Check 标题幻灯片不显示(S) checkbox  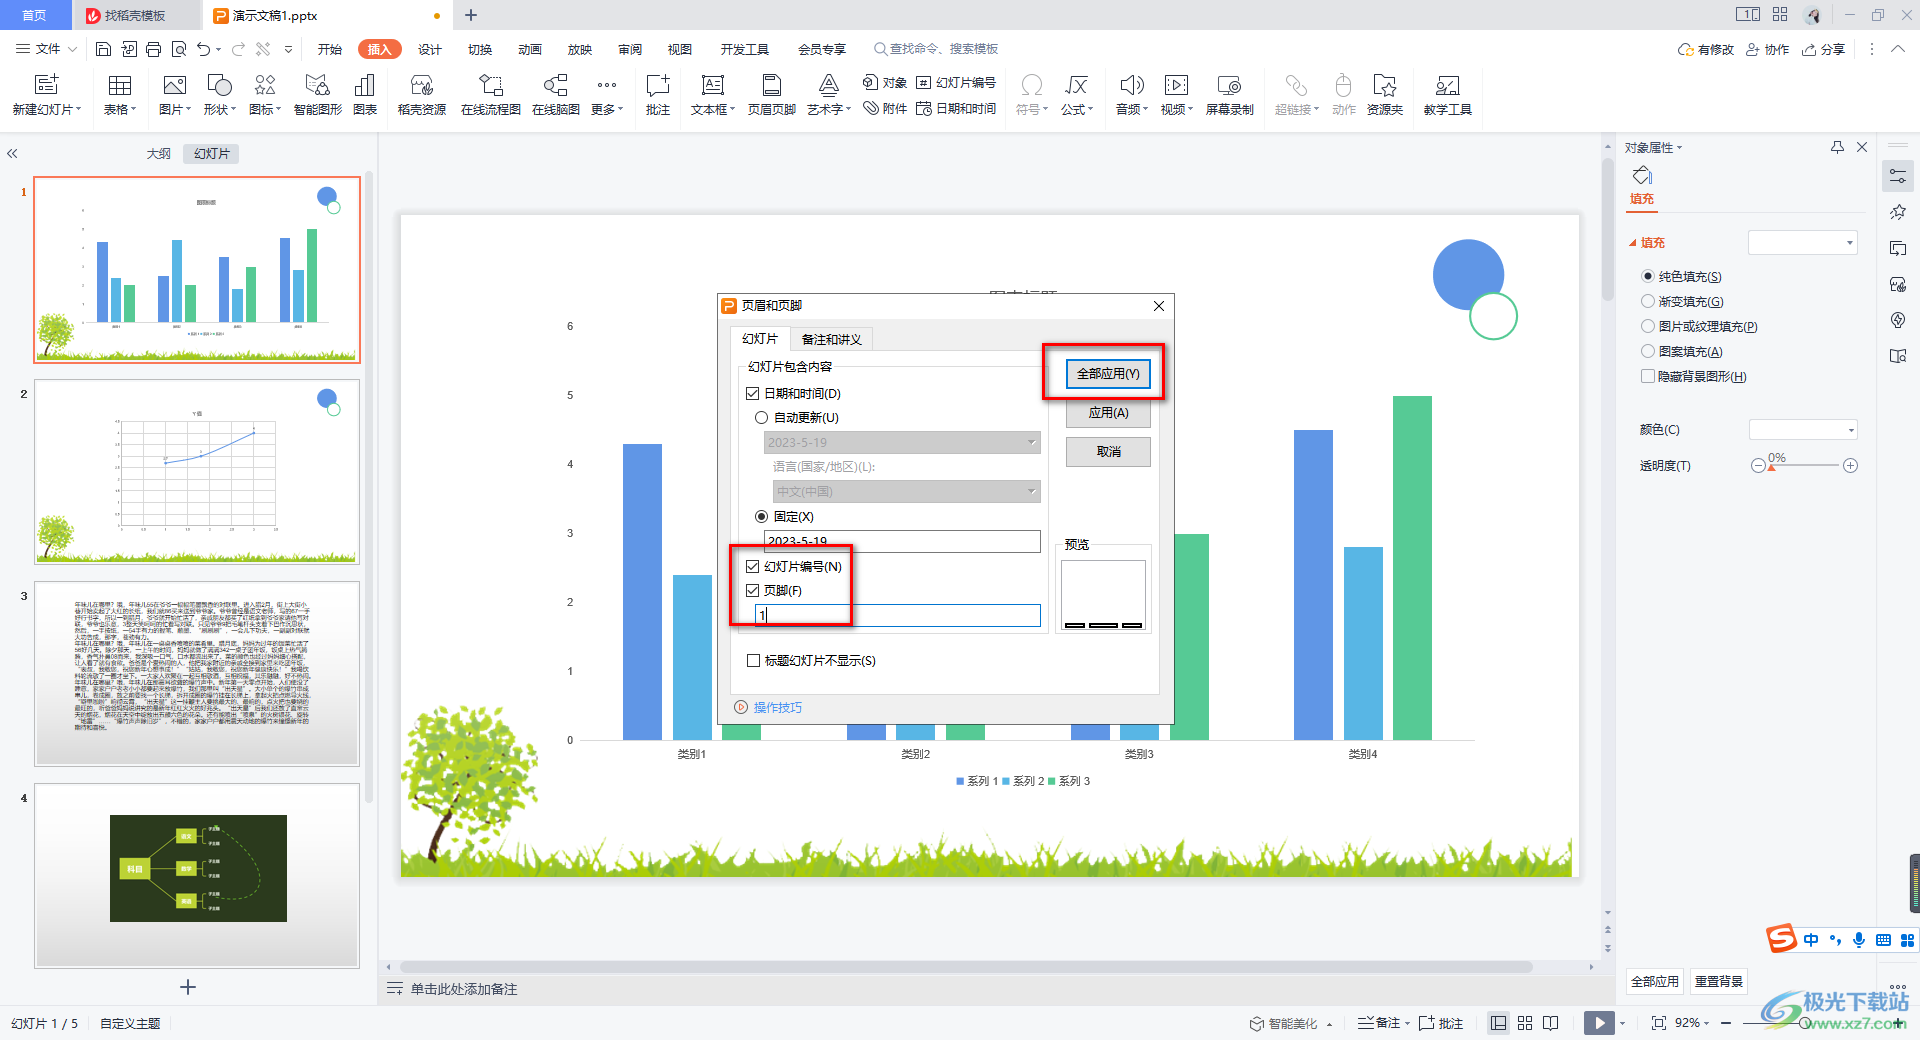[754, 661]
